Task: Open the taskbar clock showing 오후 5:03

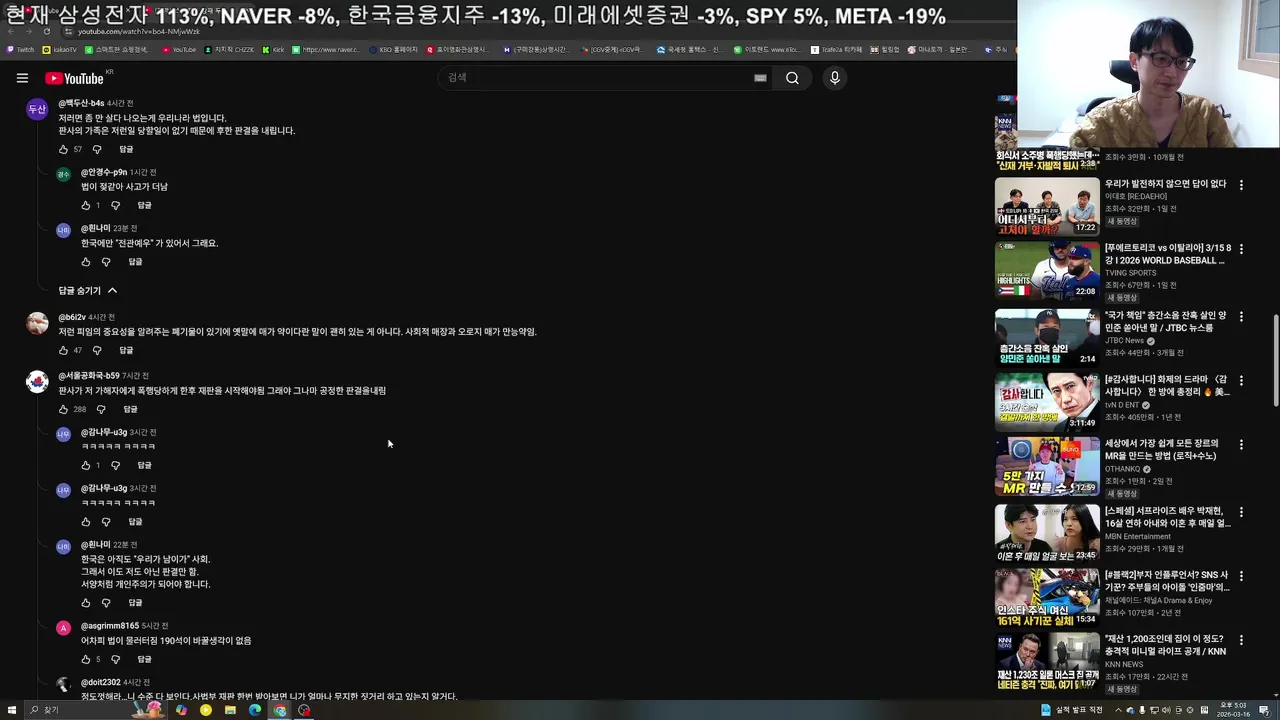Action: tap(1235, 710)
